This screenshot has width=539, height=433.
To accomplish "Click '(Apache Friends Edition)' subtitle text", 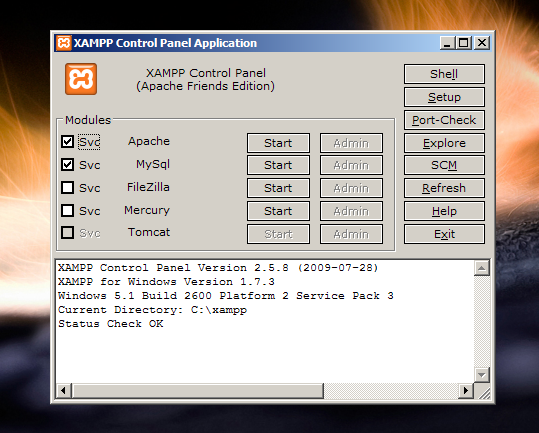I will click(206, 86).
